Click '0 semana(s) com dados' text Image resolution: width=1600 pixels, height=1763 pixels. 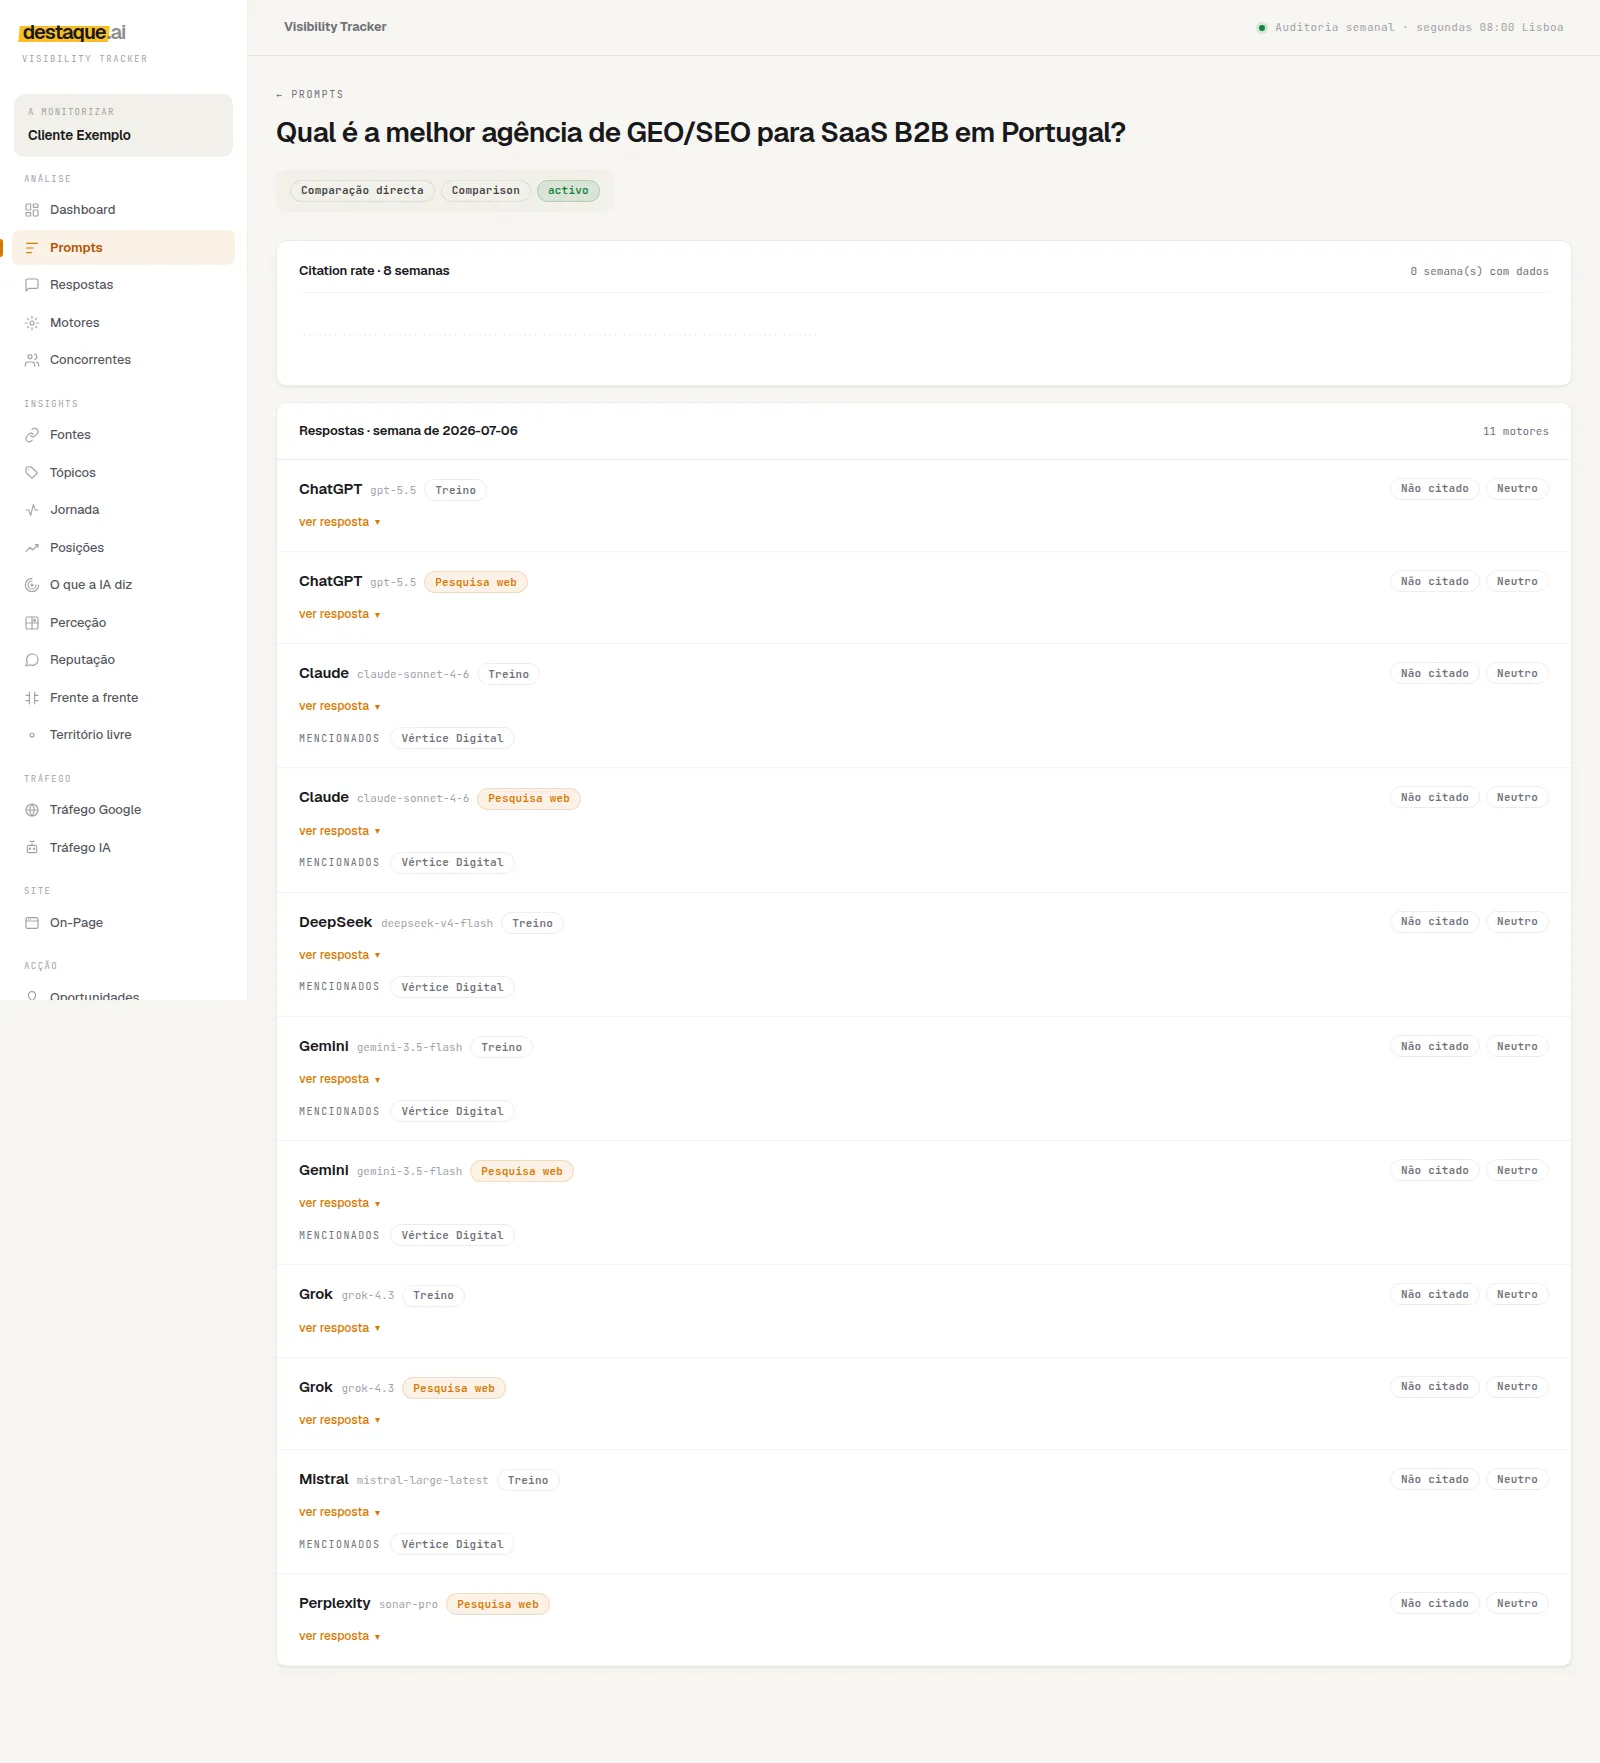coord(1480,272)
